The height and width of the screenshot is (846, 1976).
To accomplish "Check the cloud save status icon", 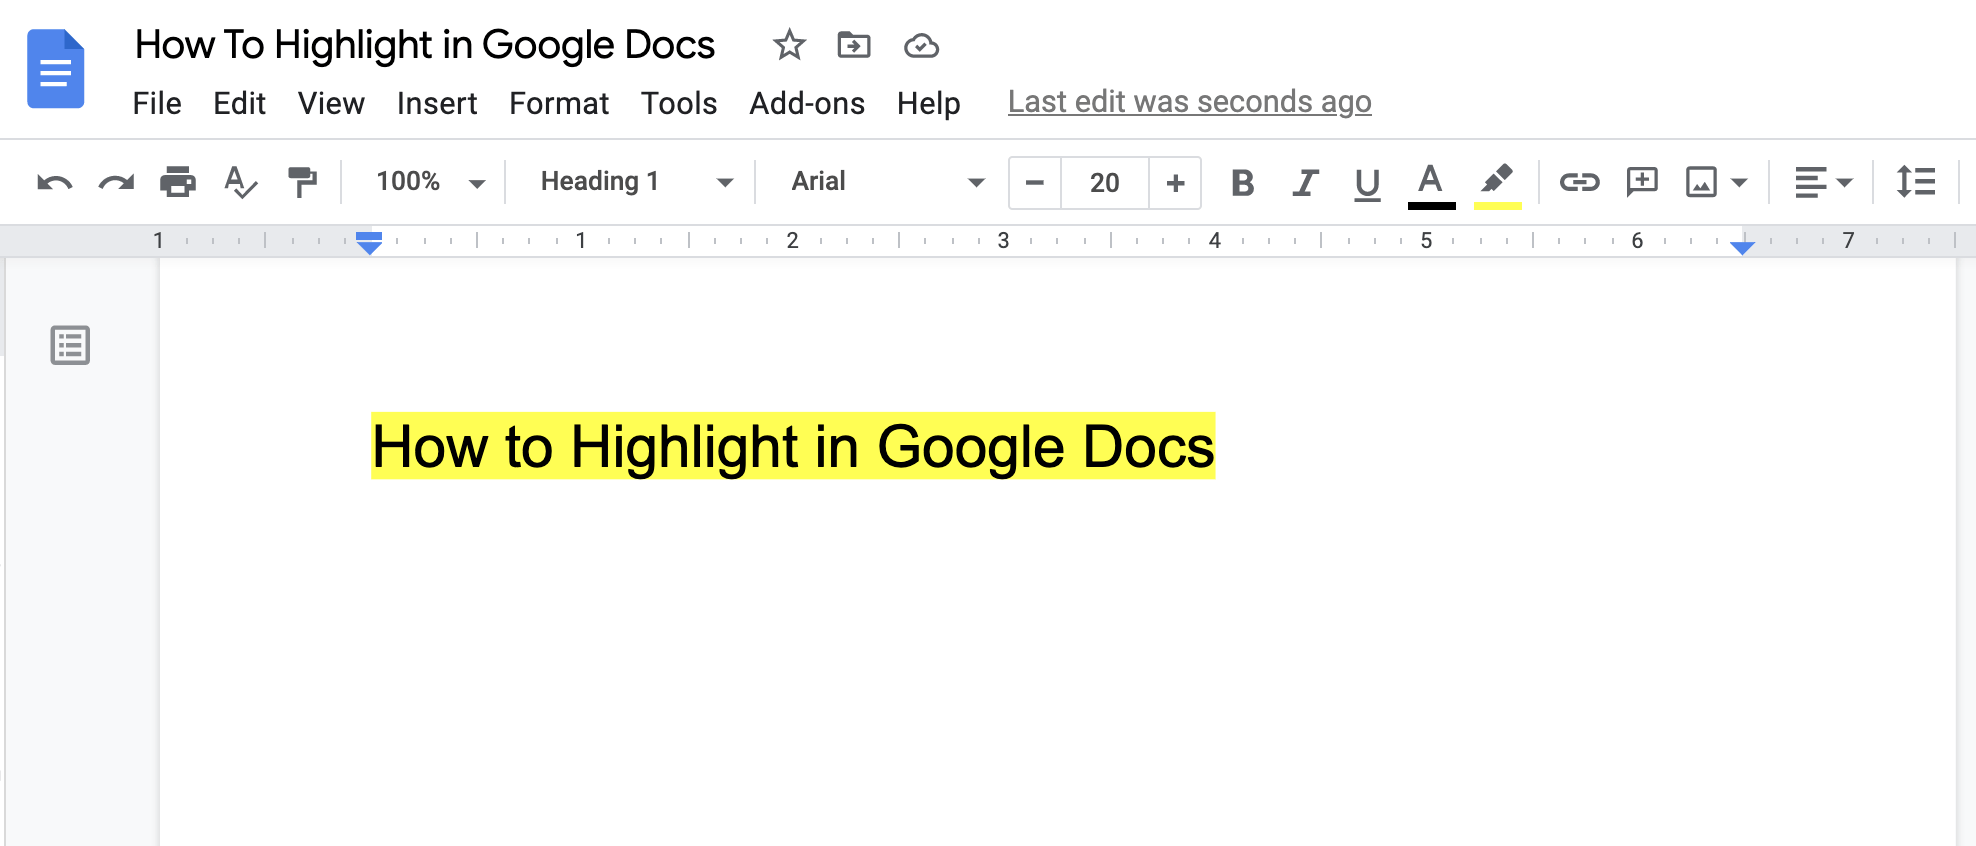I will 921,46.
